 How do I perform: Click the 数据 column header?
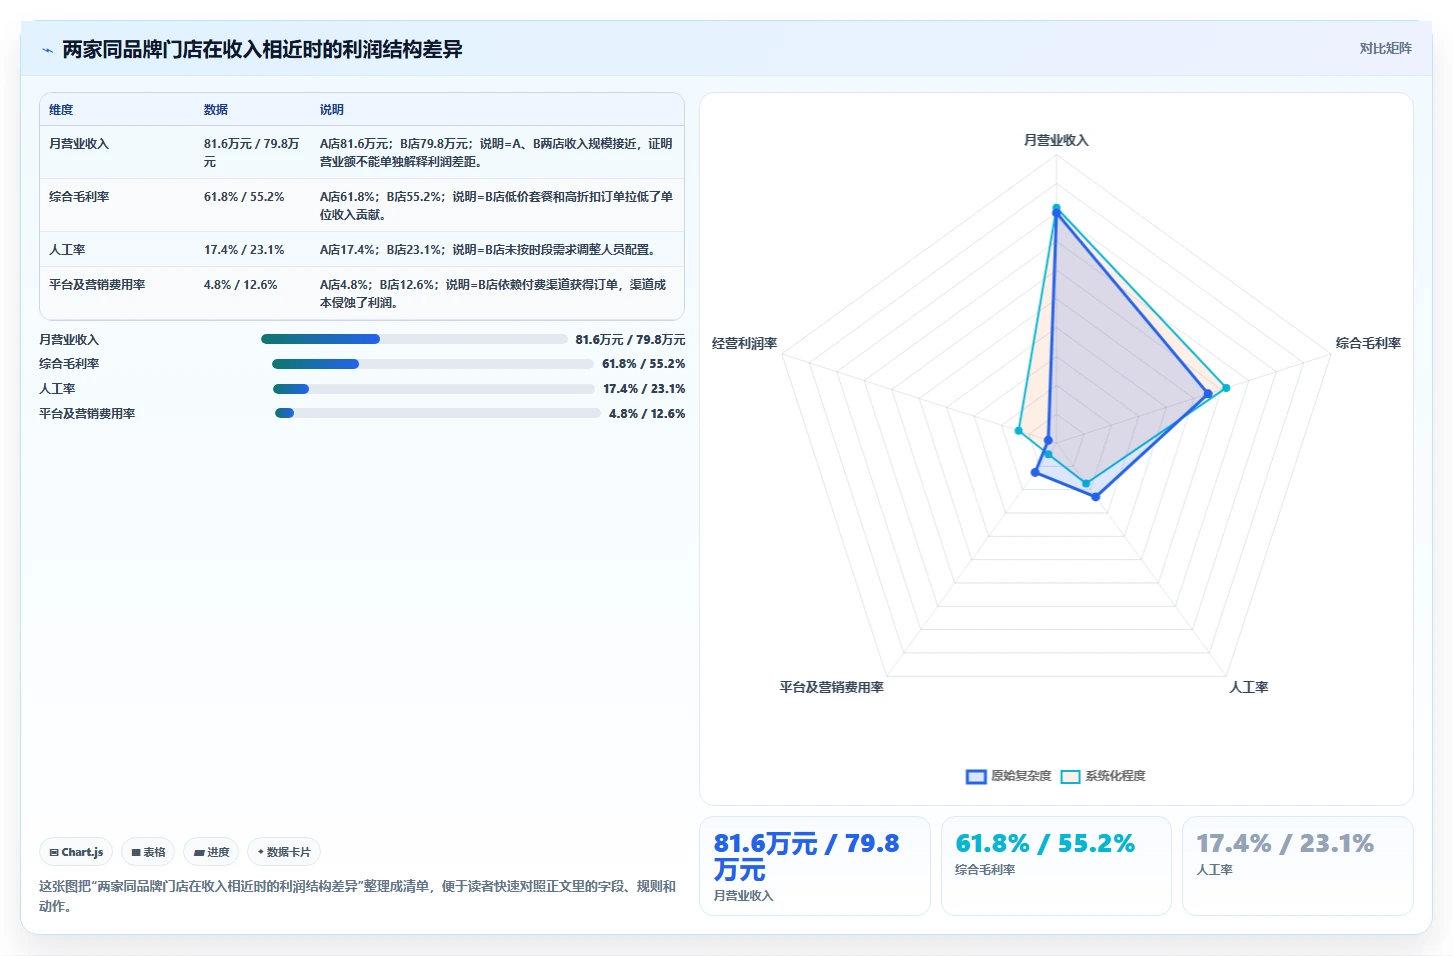click(x=216, y=110)
